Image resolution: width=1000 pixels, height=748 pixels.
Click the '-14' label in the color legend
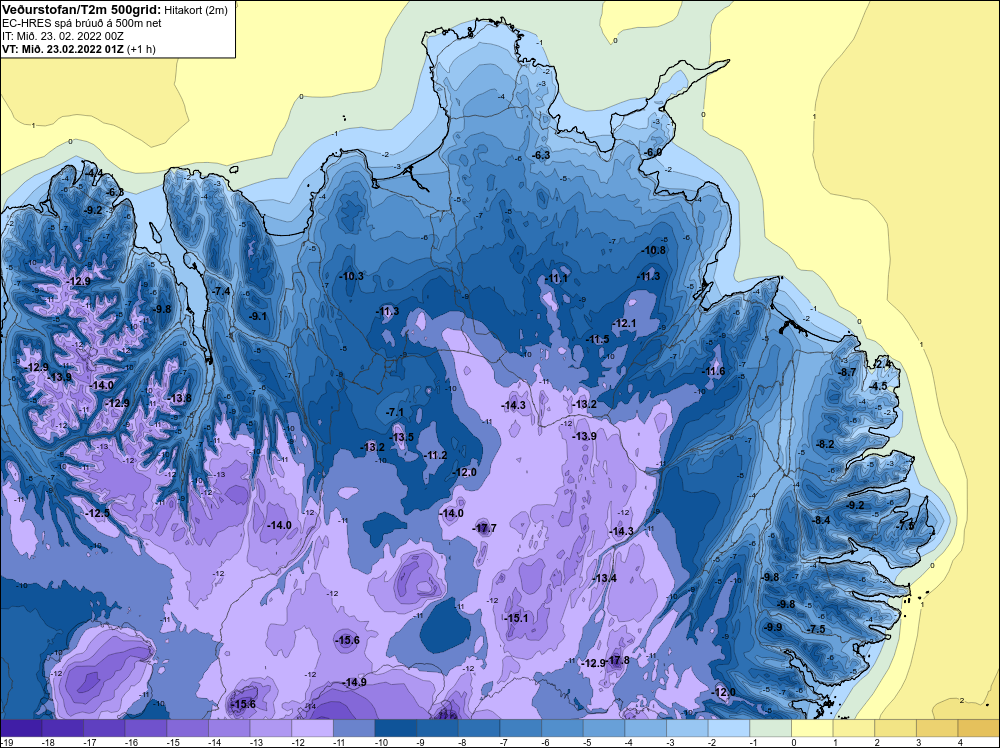(213, 742)
